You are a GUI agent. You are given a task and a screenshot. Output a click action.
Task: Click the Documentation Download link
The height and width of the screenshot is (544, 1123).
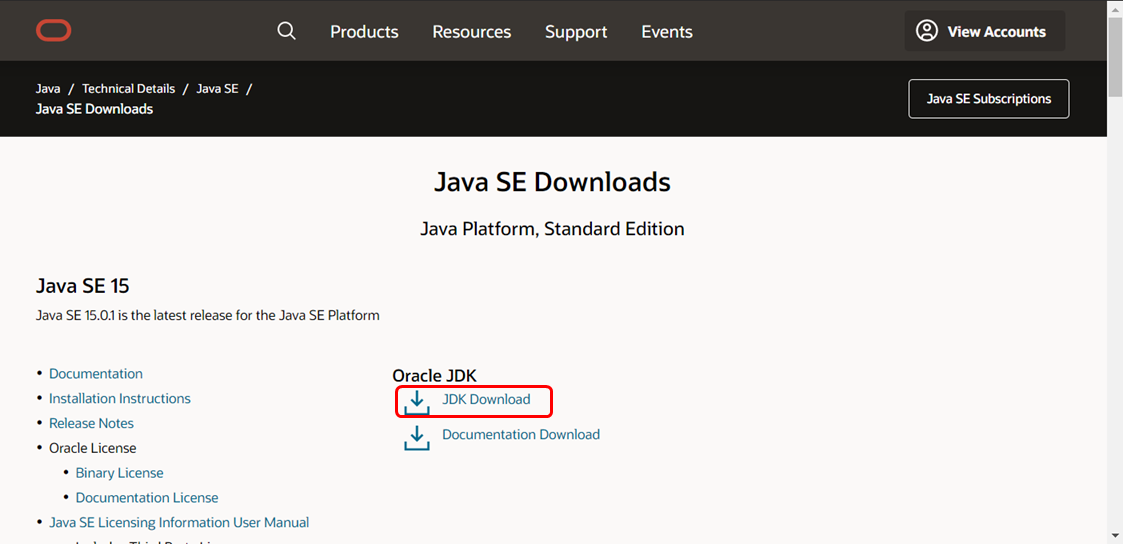coord(521,434)
